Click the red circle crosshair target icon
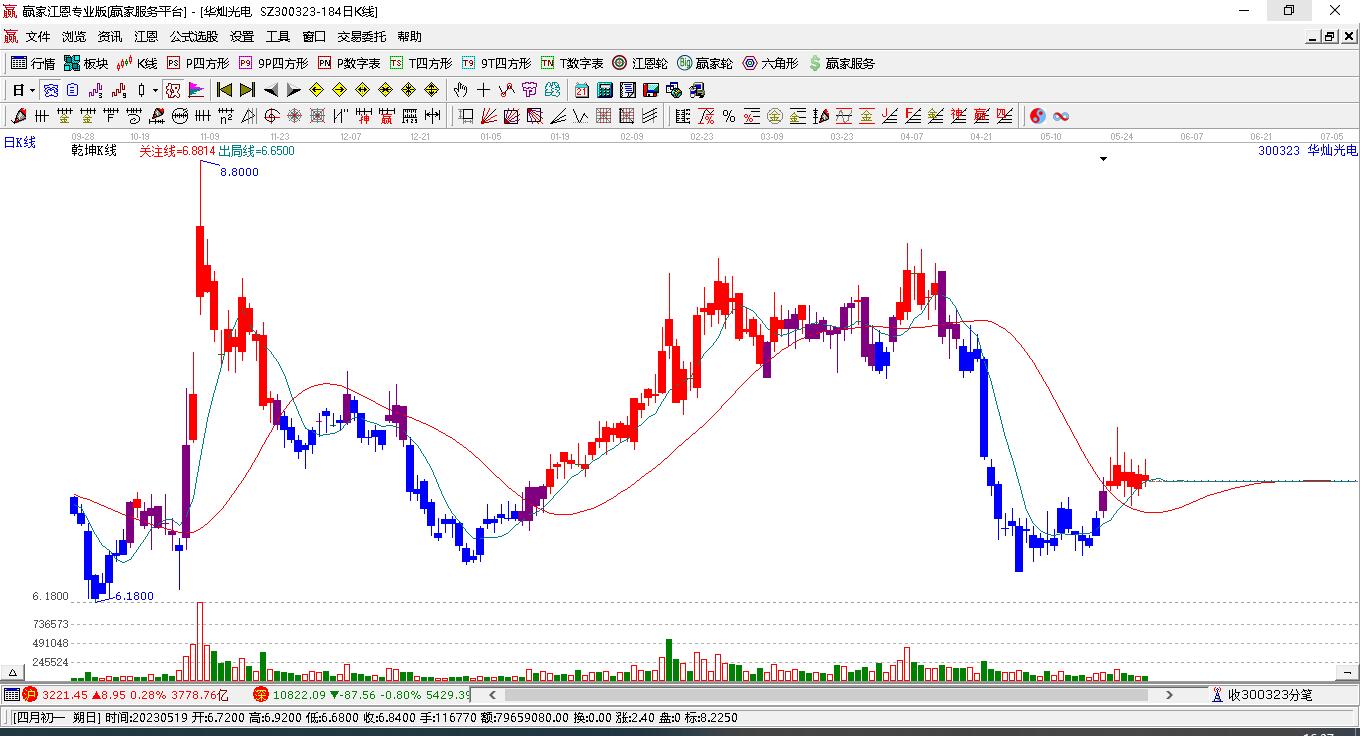This screenshot has width=1360, height=736. point(271,116)
